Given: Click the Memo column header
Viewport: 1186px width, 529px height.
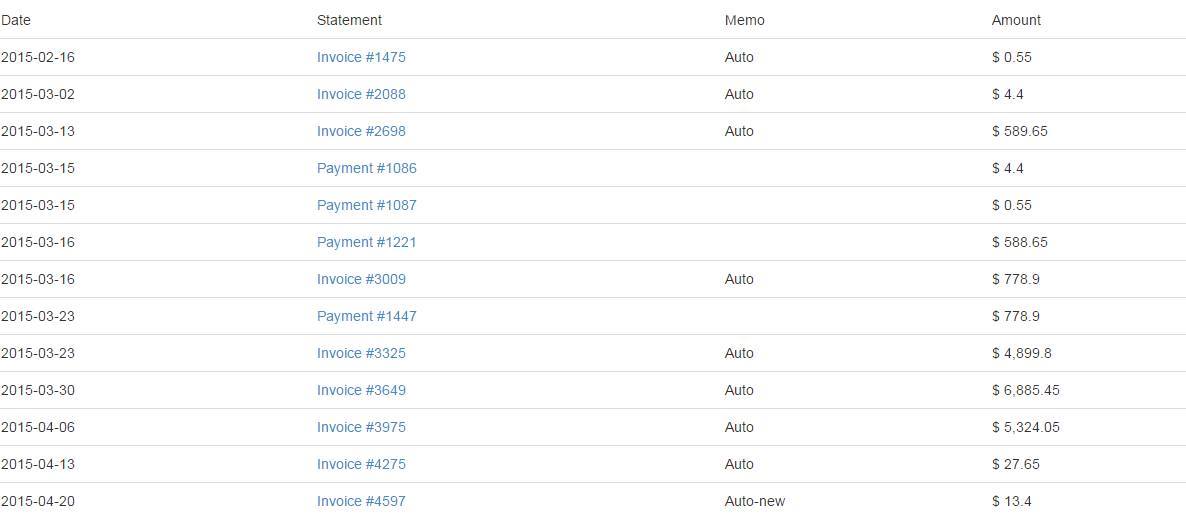Looking at the screenshot, I should [x=744, y=20].
